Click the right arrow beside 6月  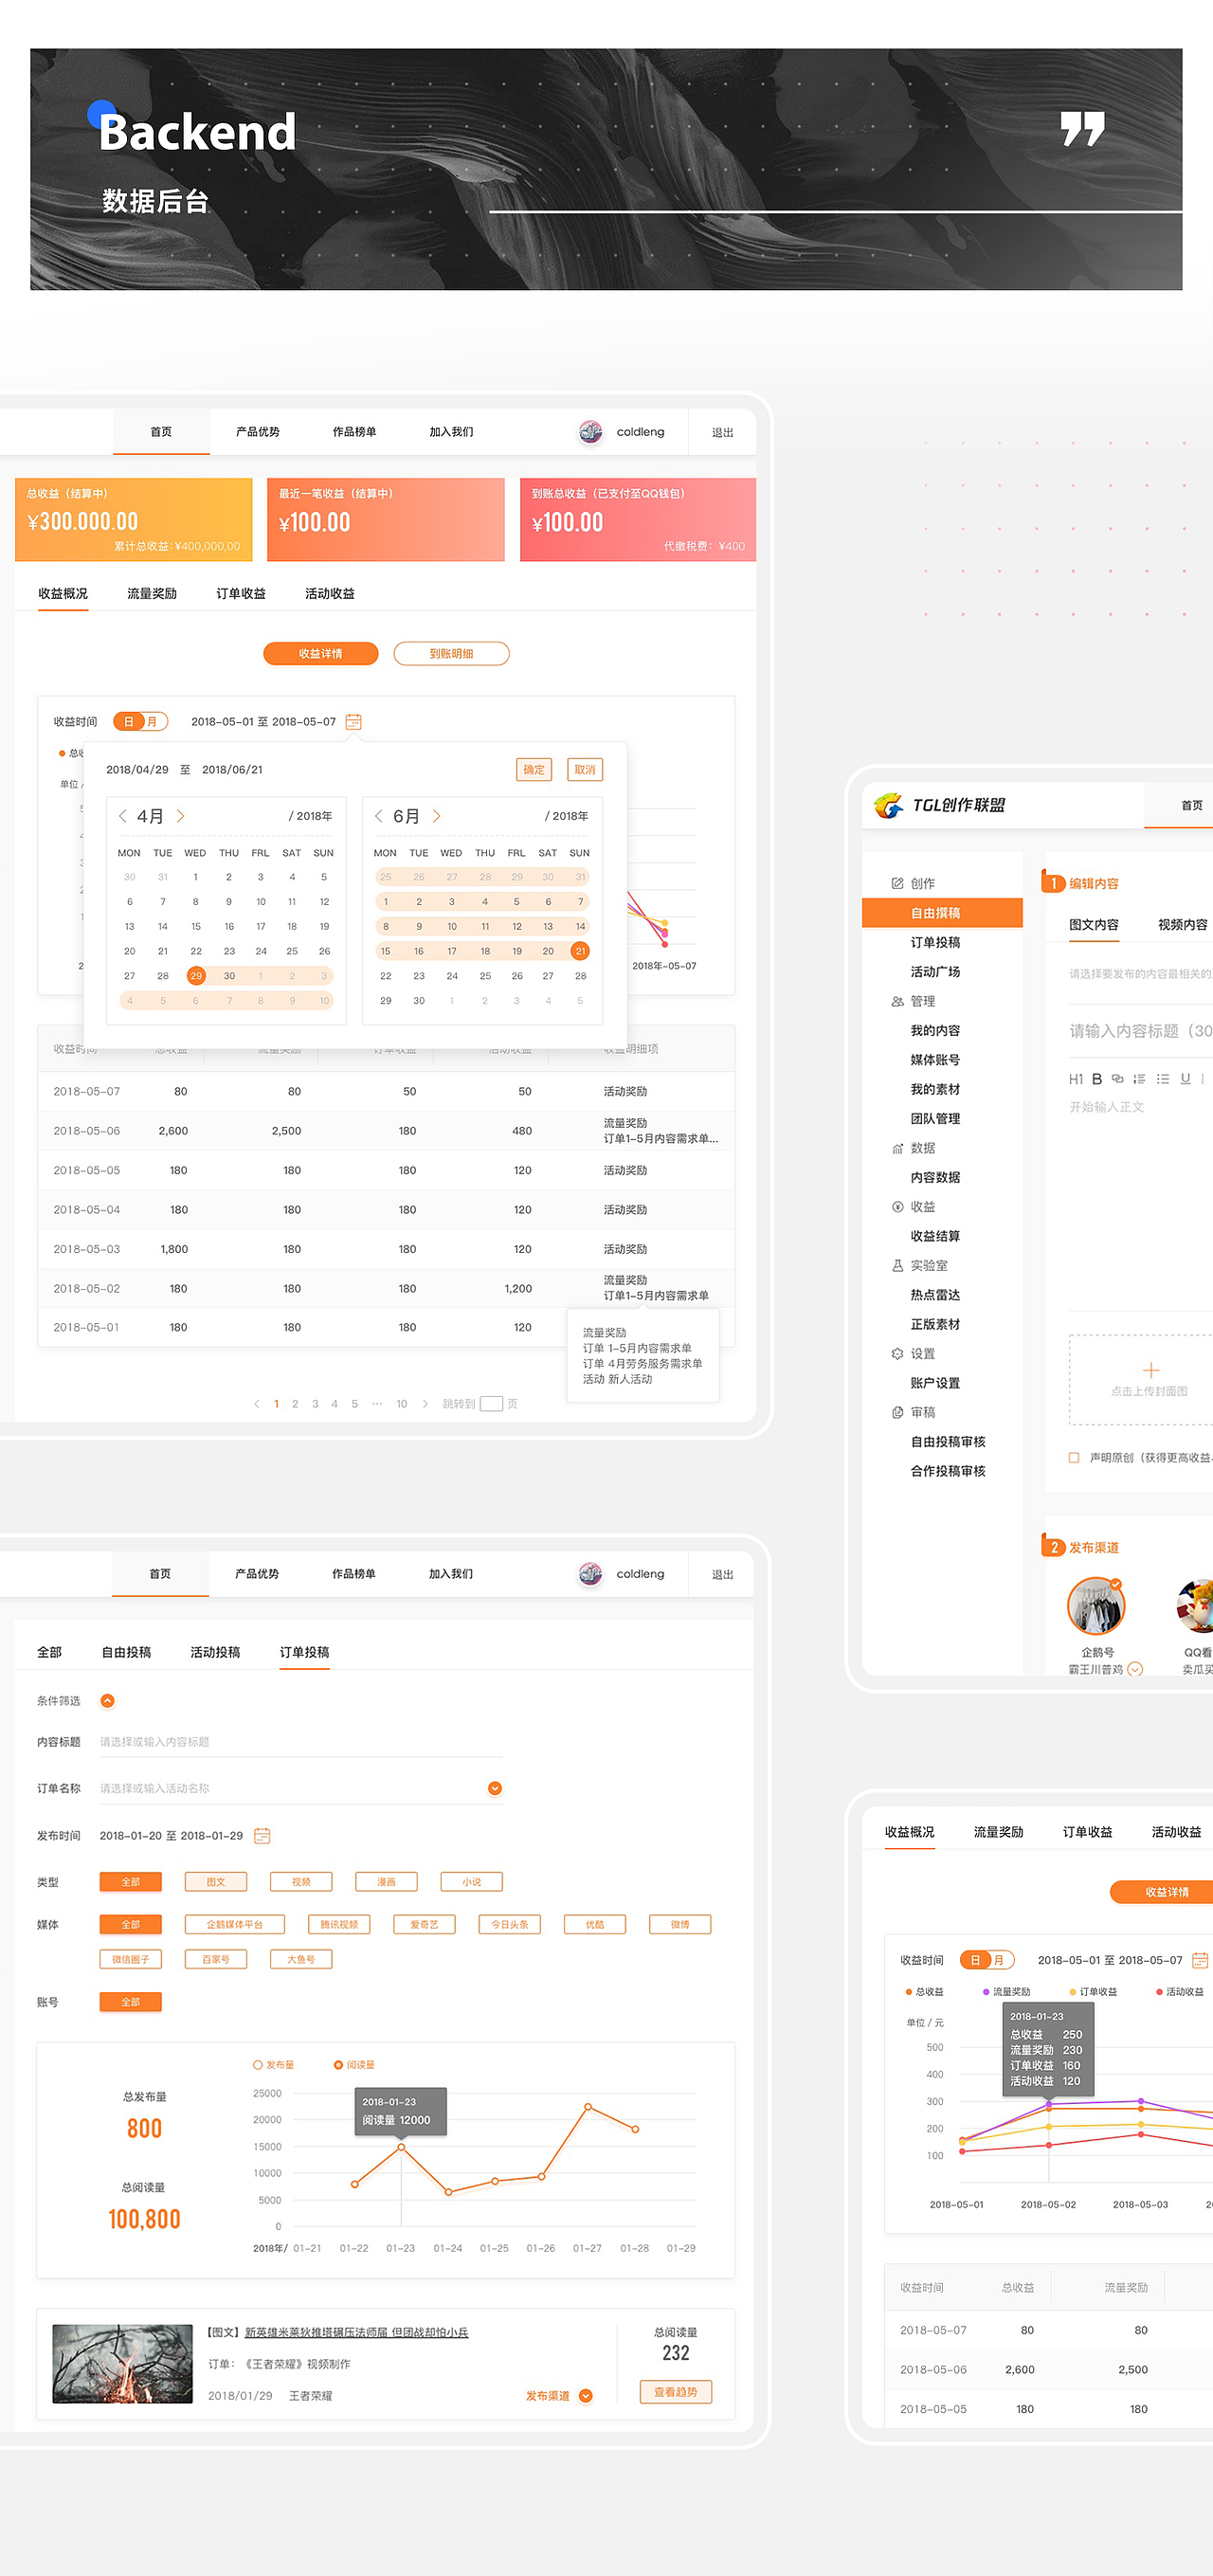click(x=436, y=816)
